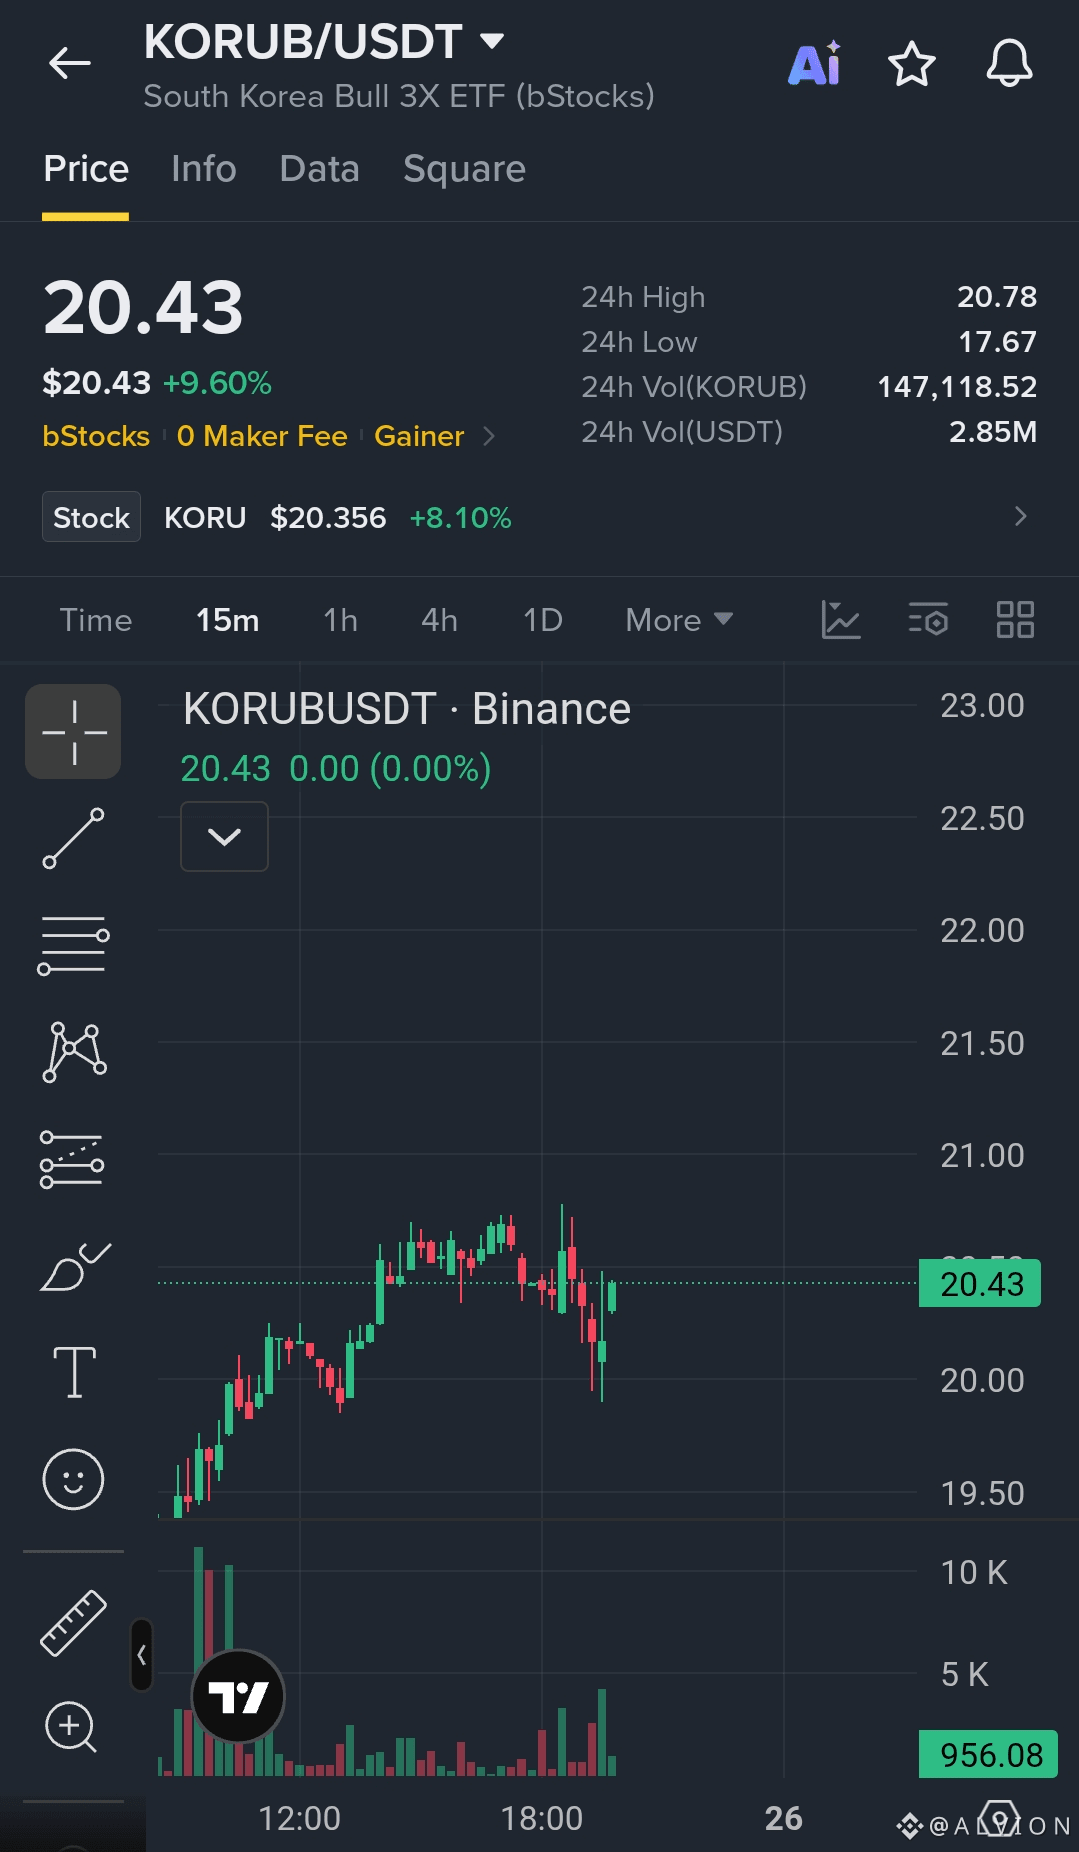Screen dimensions: 1079x1852
Task: Expand tags with the chevron after Gainer
Action: [489, 436]
